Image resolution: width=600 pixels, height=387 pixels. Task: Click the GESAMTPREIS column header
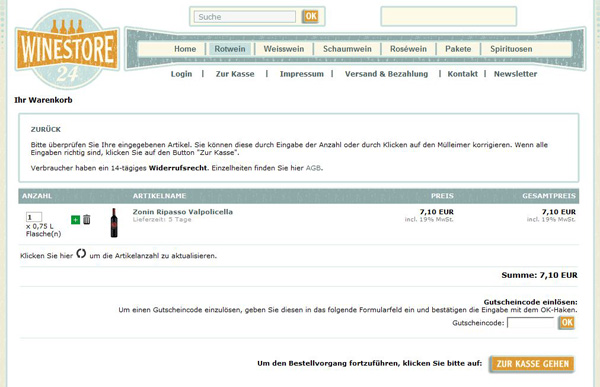(x=549, y=196)
